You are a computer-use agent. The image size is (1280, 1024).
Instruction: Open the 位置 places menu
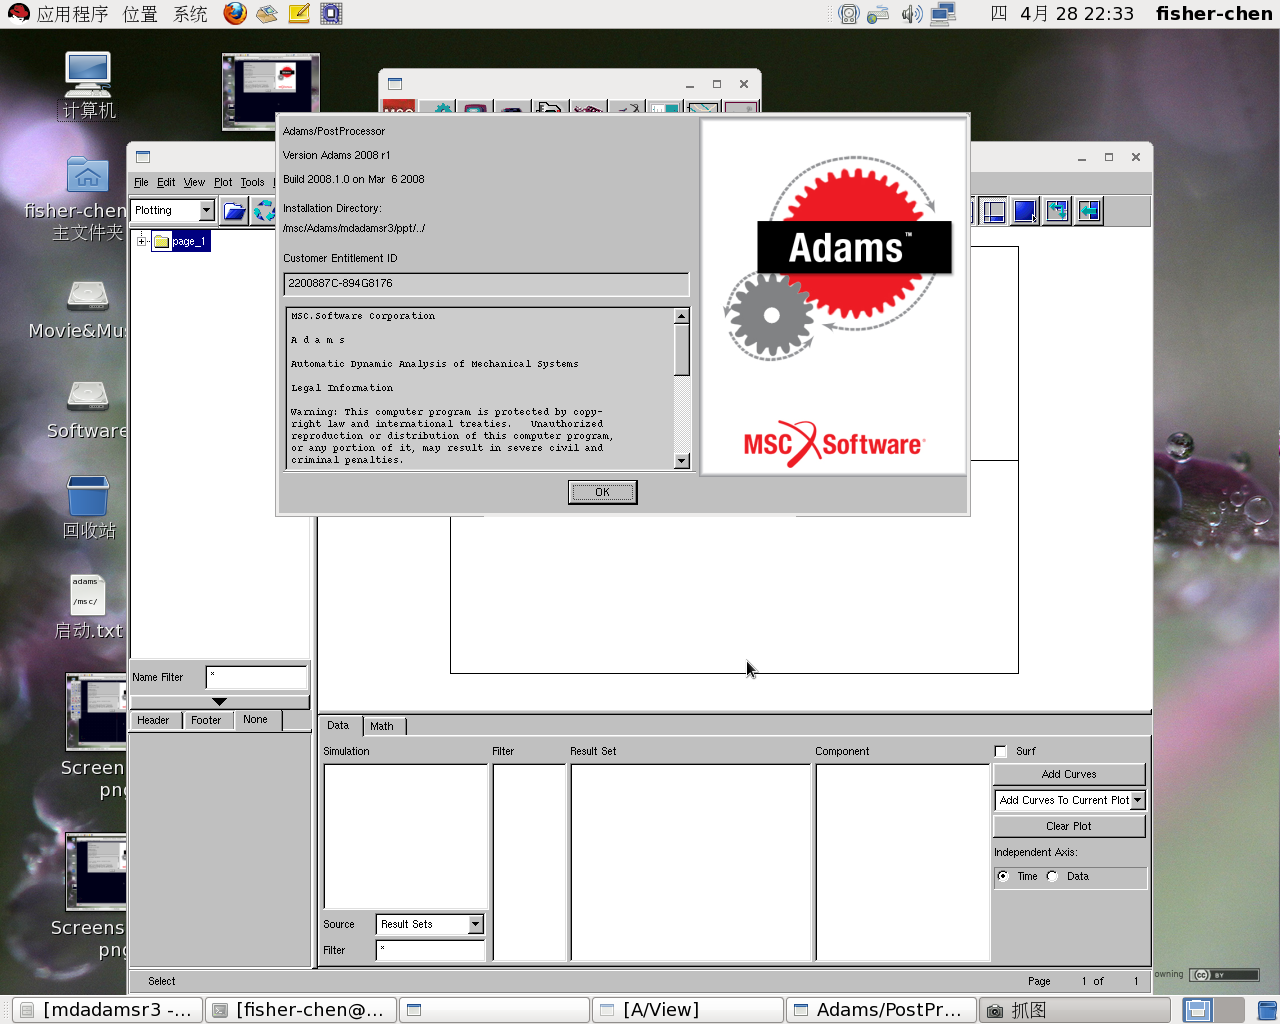(140, 14)
